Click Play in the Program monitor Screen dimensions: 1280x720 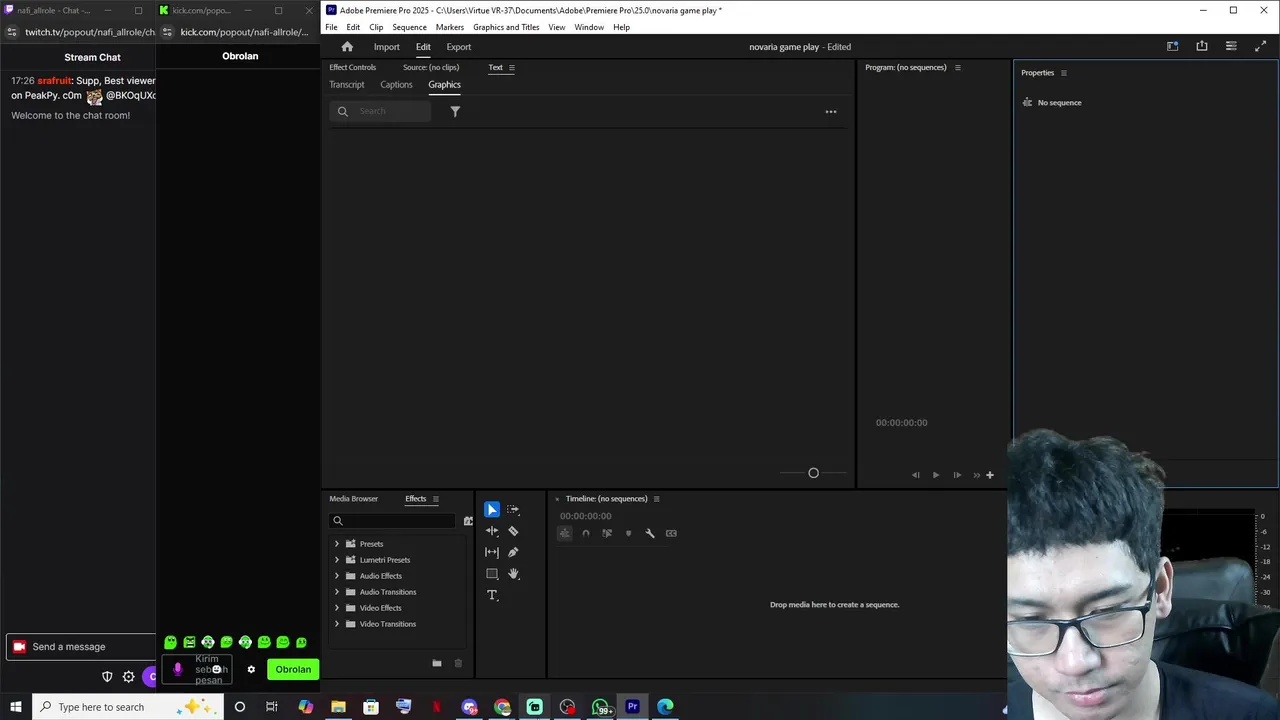936,475
